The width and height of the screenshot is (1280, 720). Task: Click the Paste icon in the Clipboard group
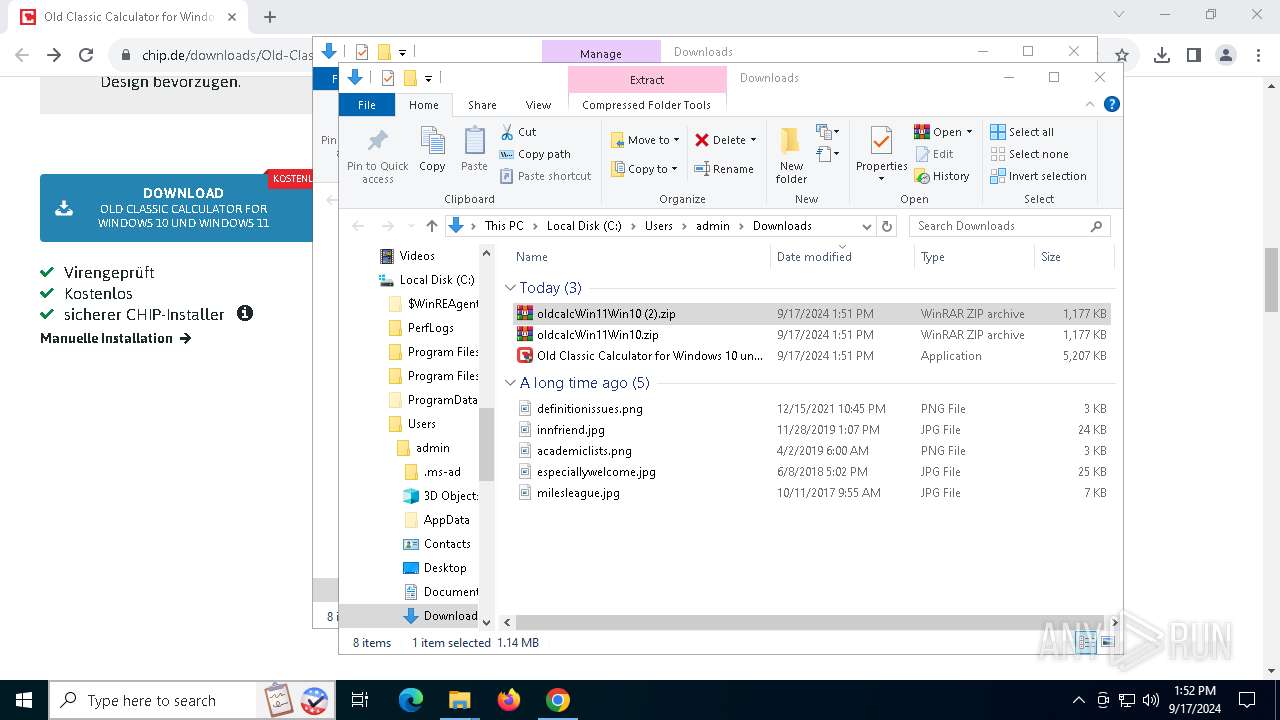(474, 150)
